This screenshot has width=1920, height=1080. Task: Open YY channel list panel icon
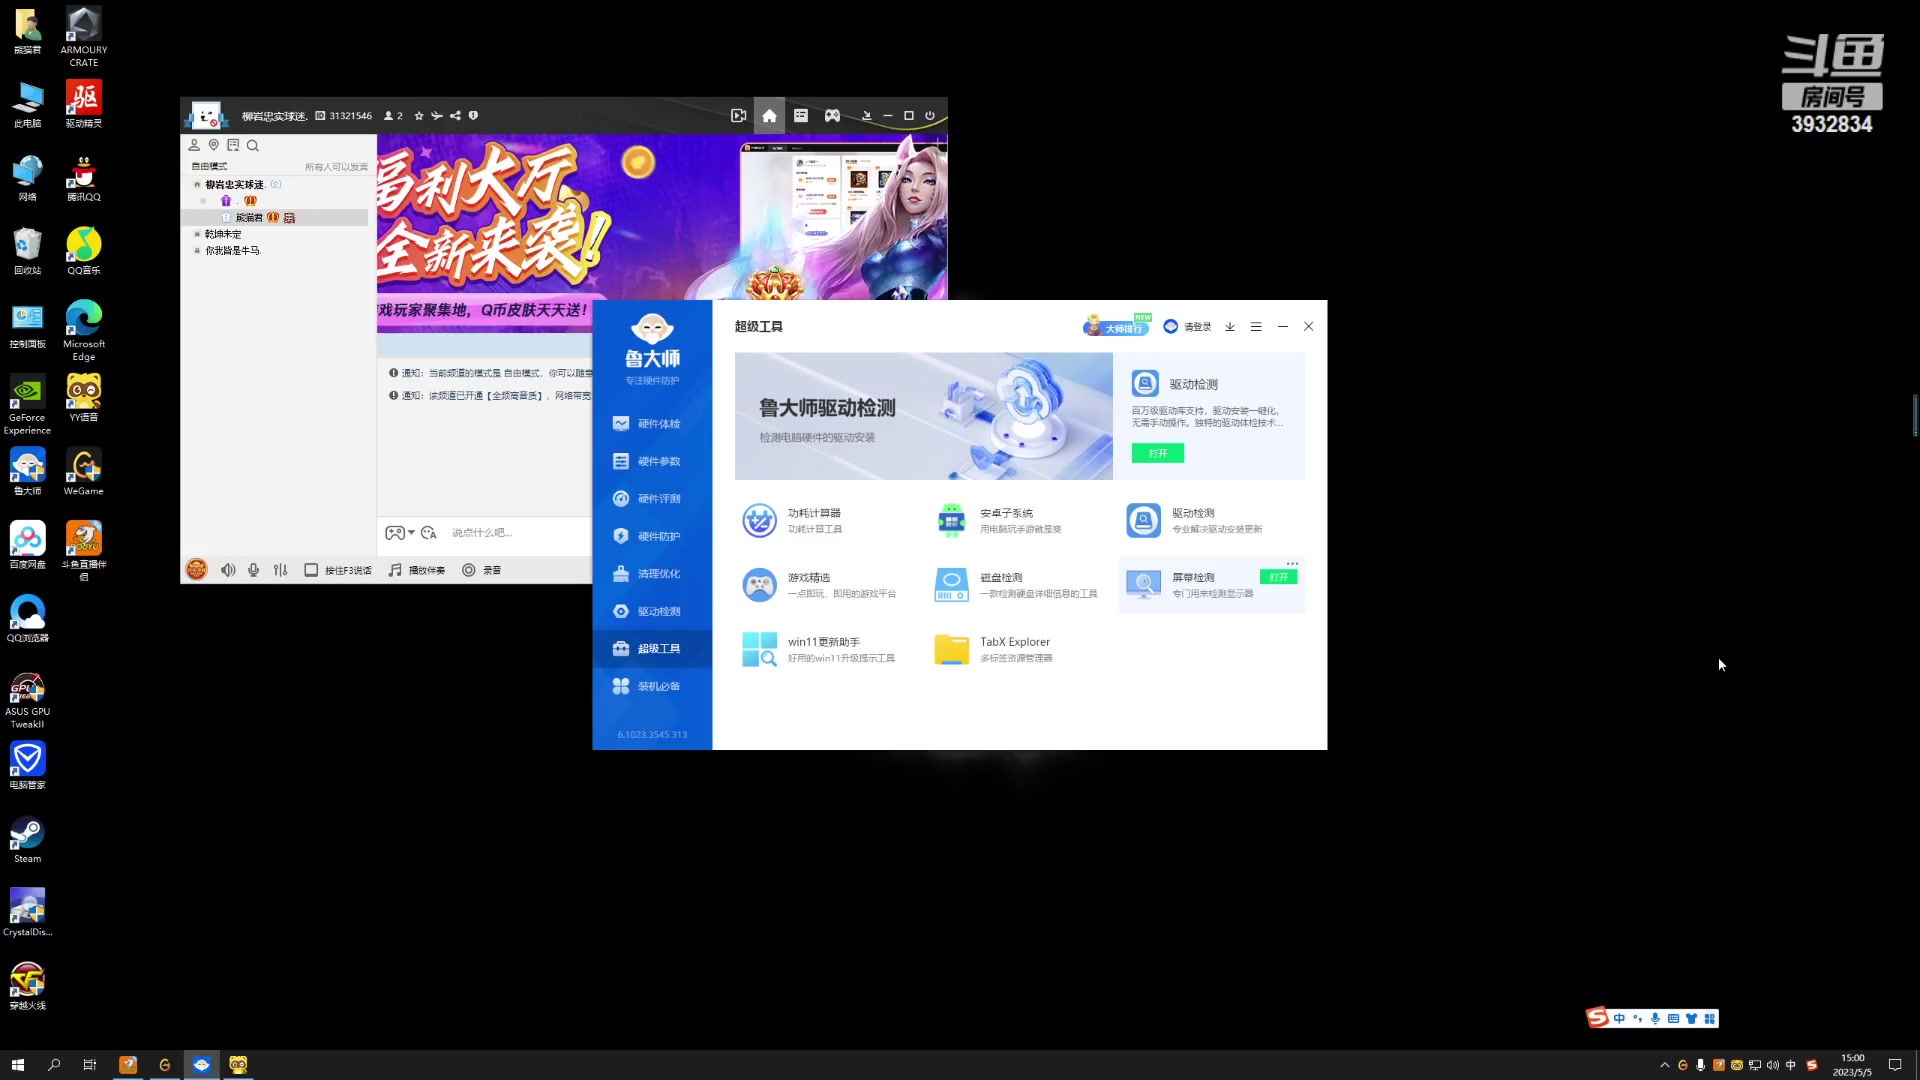click(801, 116)
